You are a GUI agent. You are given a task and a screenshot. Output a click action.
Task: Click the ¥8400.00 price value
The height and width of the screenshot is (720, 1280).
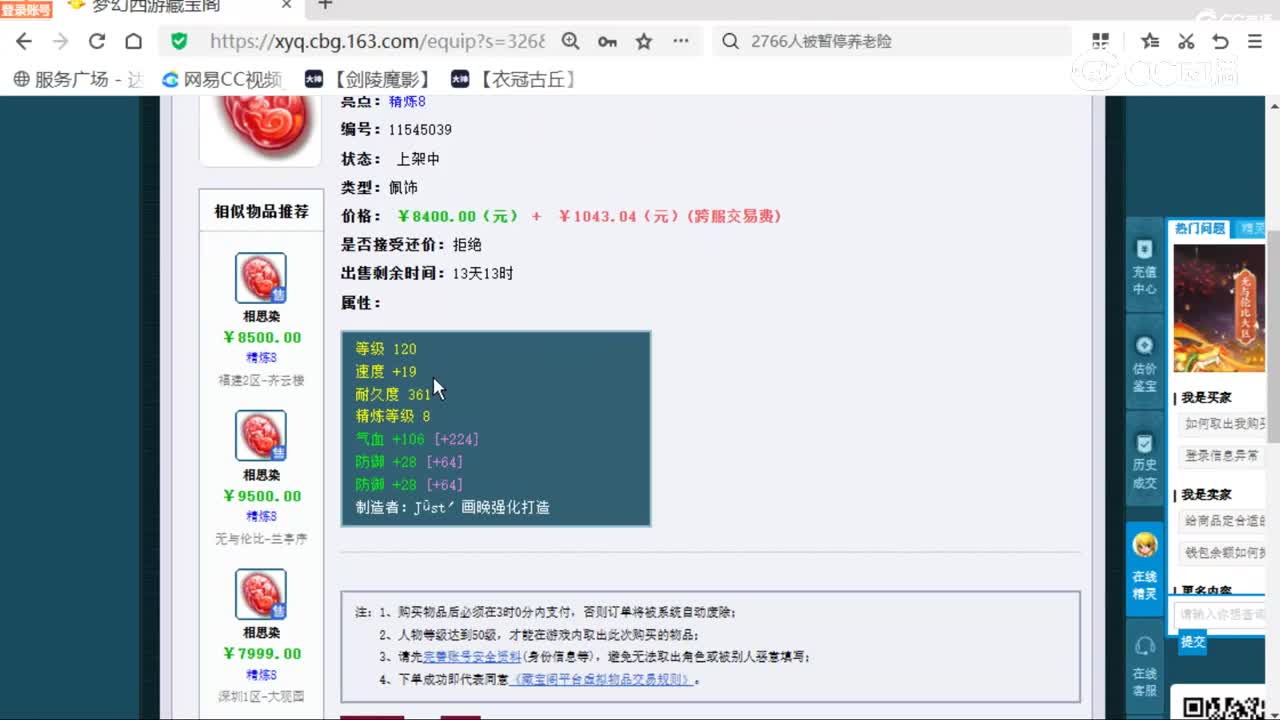458,216
